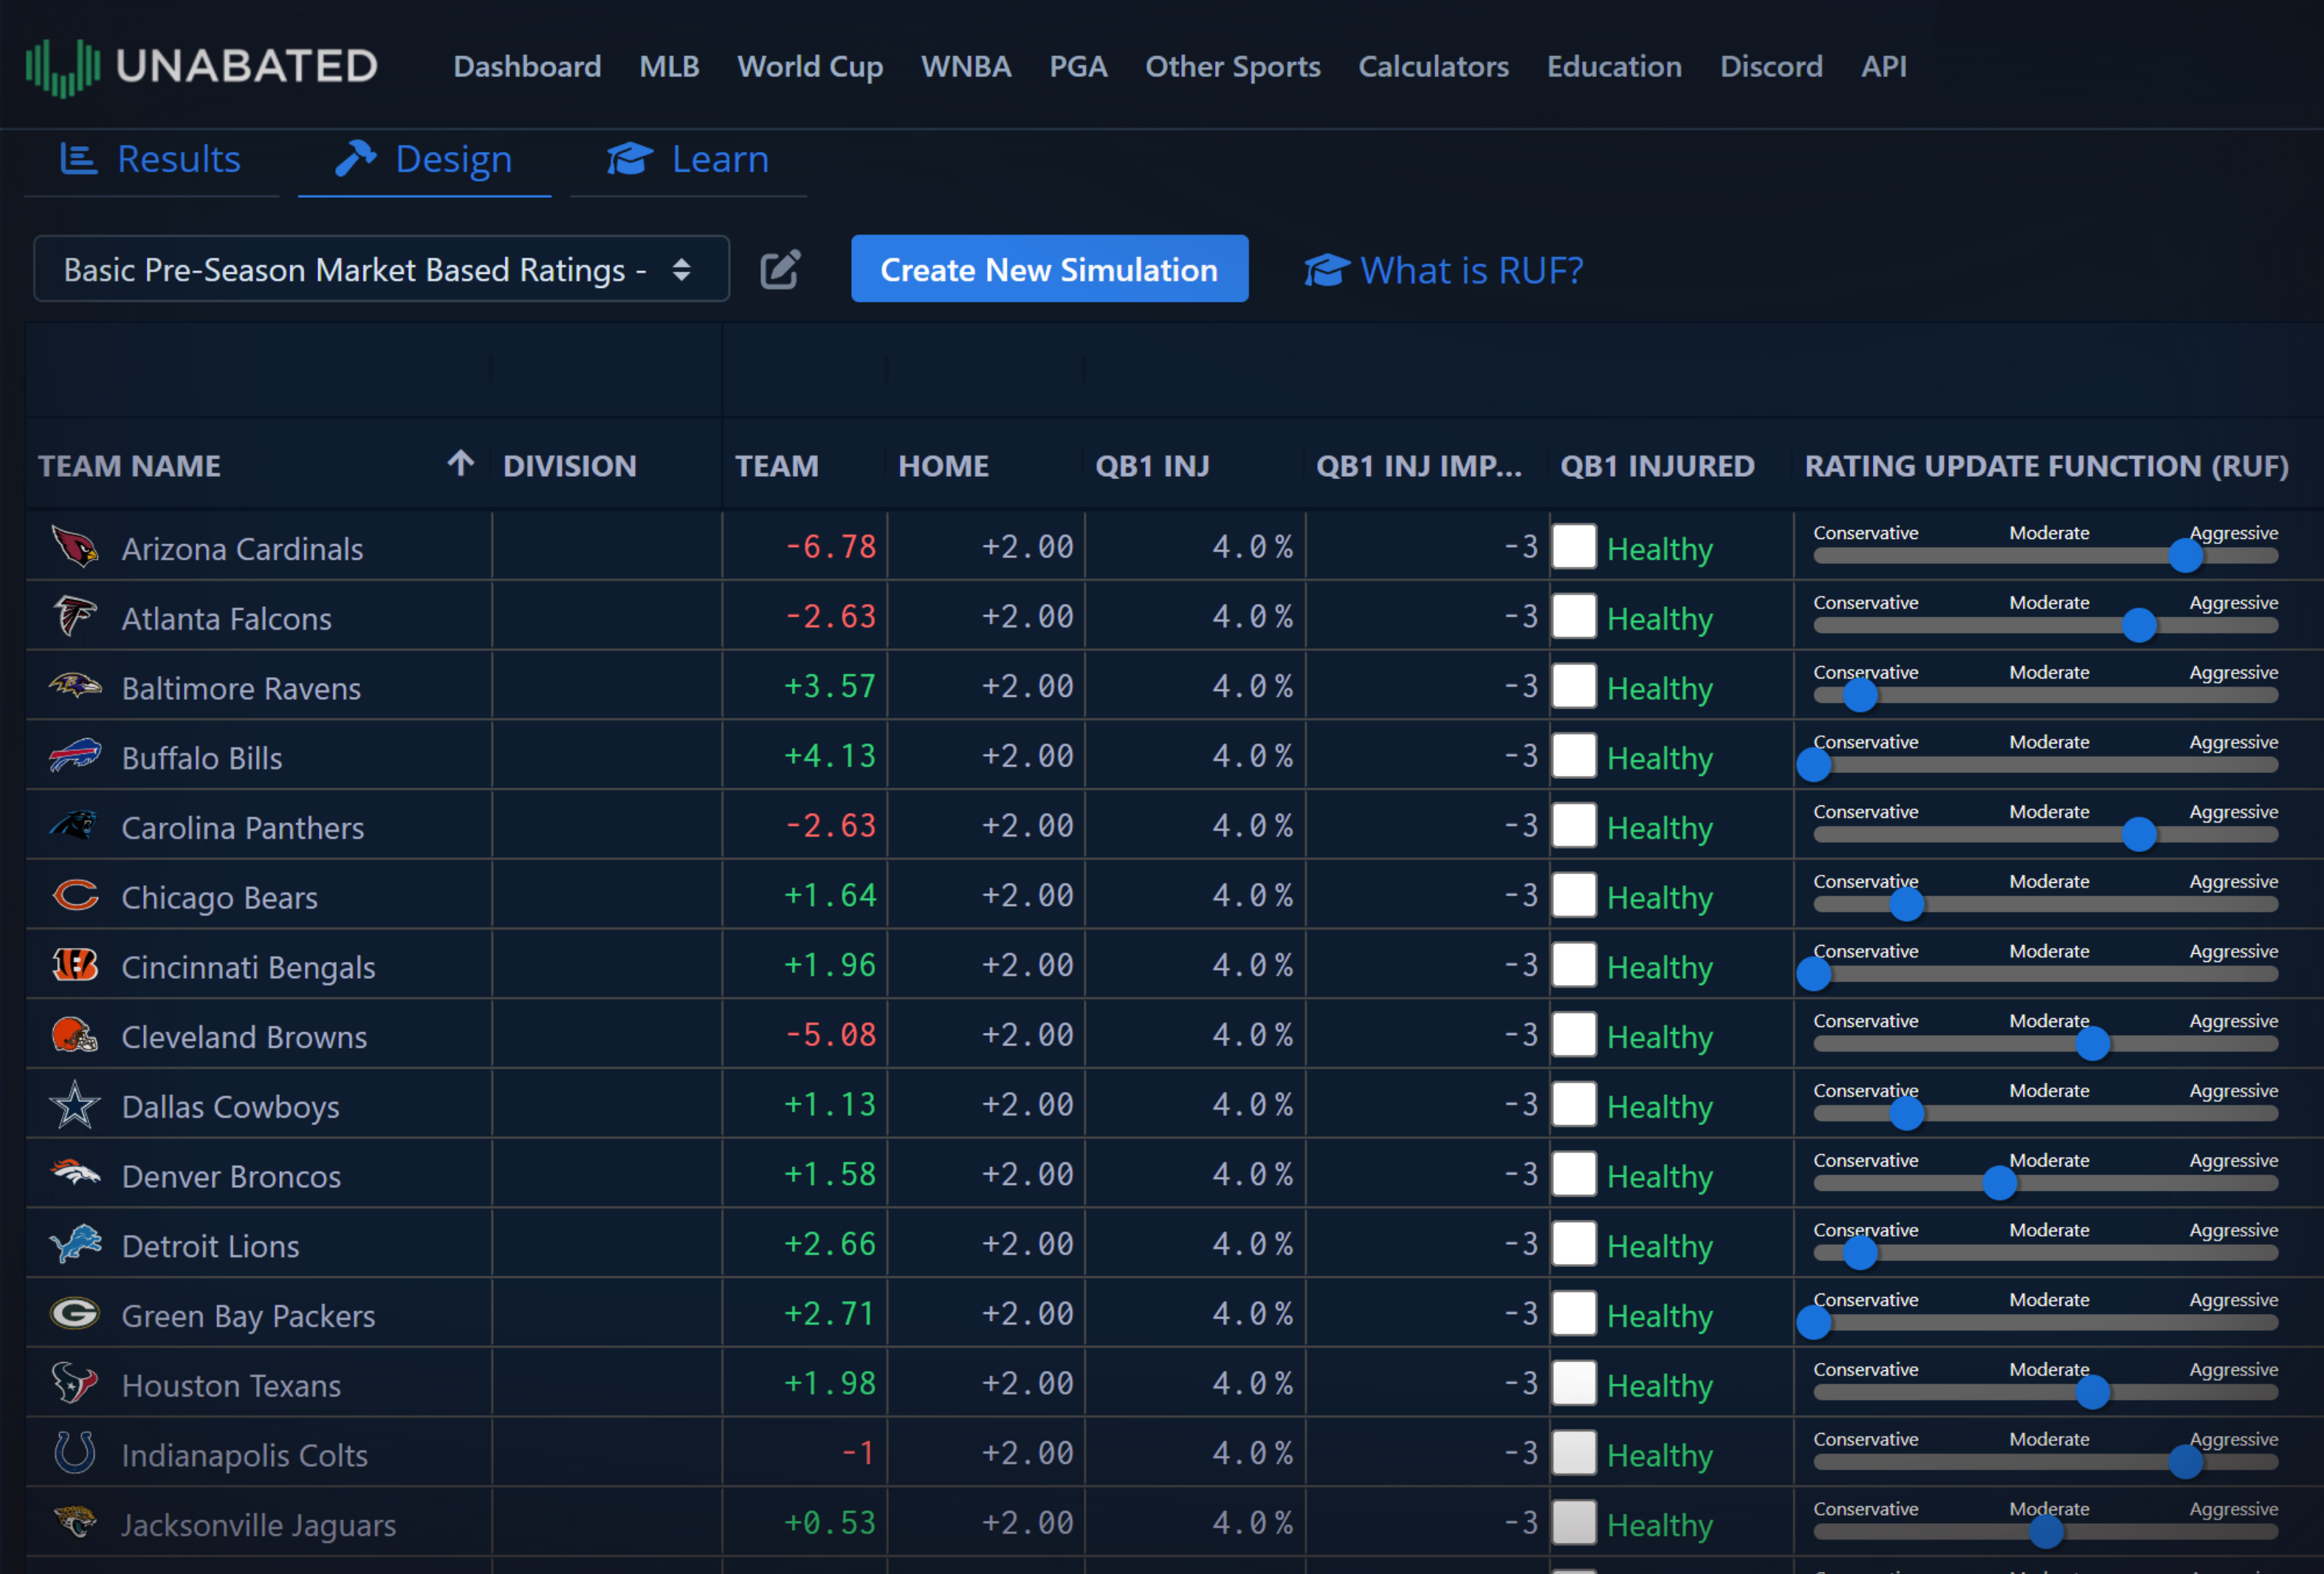Switch to the Results tab

[151, 159]
